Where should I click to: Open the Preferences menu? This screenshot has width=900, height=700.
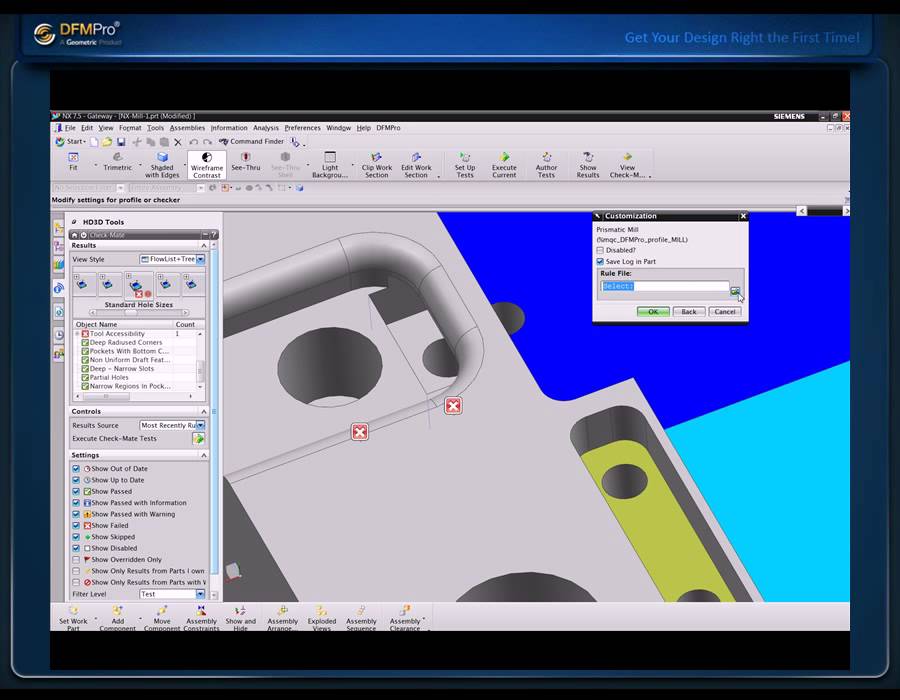point(302,128)
